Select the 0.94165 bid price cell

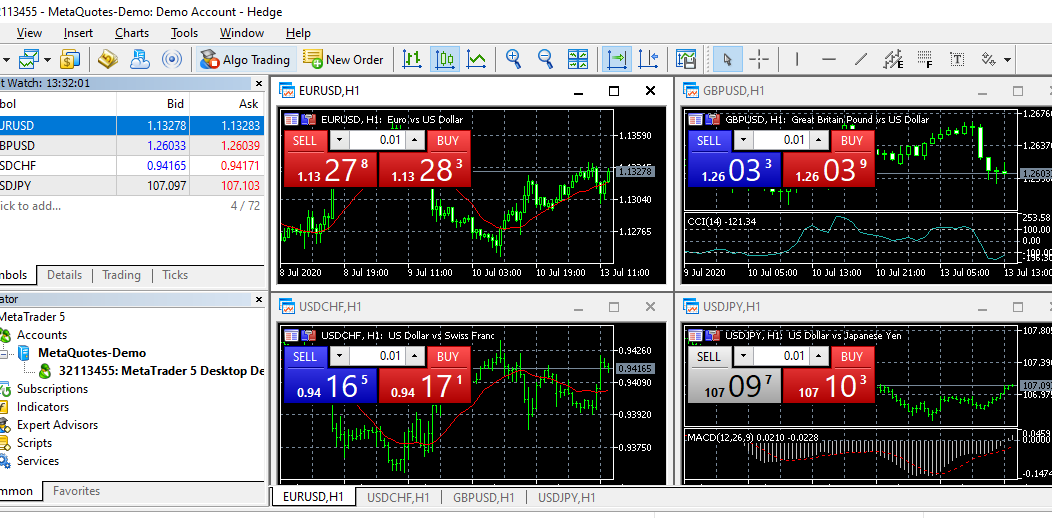(x=154, y=166)
